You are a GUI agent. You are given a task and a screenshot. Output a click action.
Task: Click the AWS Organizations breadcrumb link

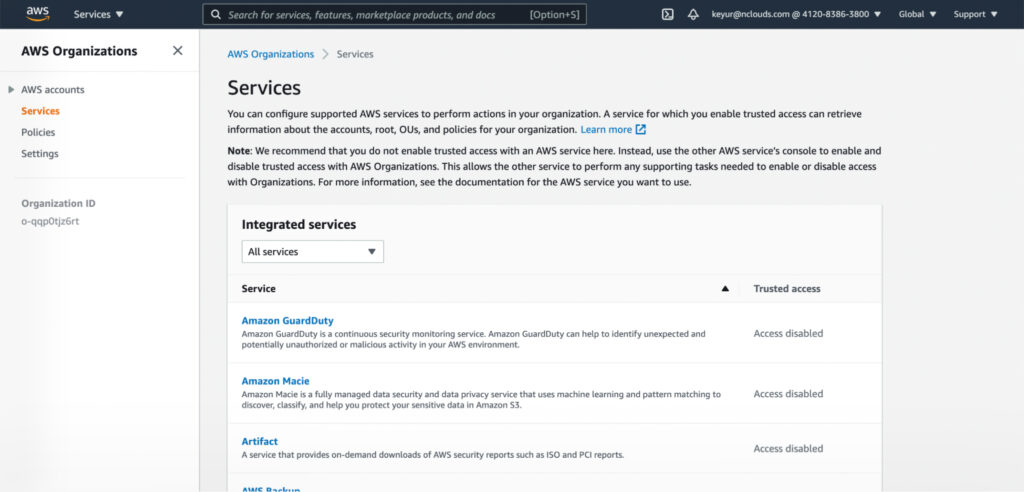(x=270, y=54)
